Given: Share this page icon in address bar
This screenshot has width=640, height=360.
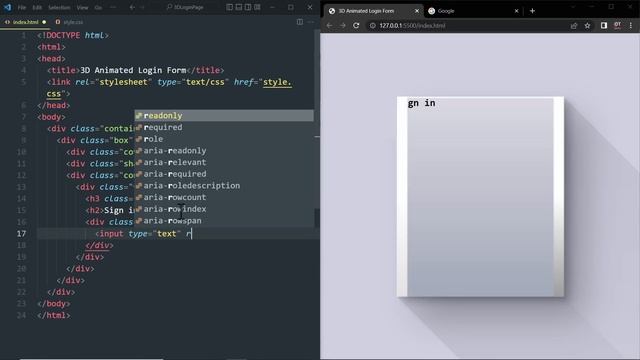Looking at the screenshot, I should point(574,25).
